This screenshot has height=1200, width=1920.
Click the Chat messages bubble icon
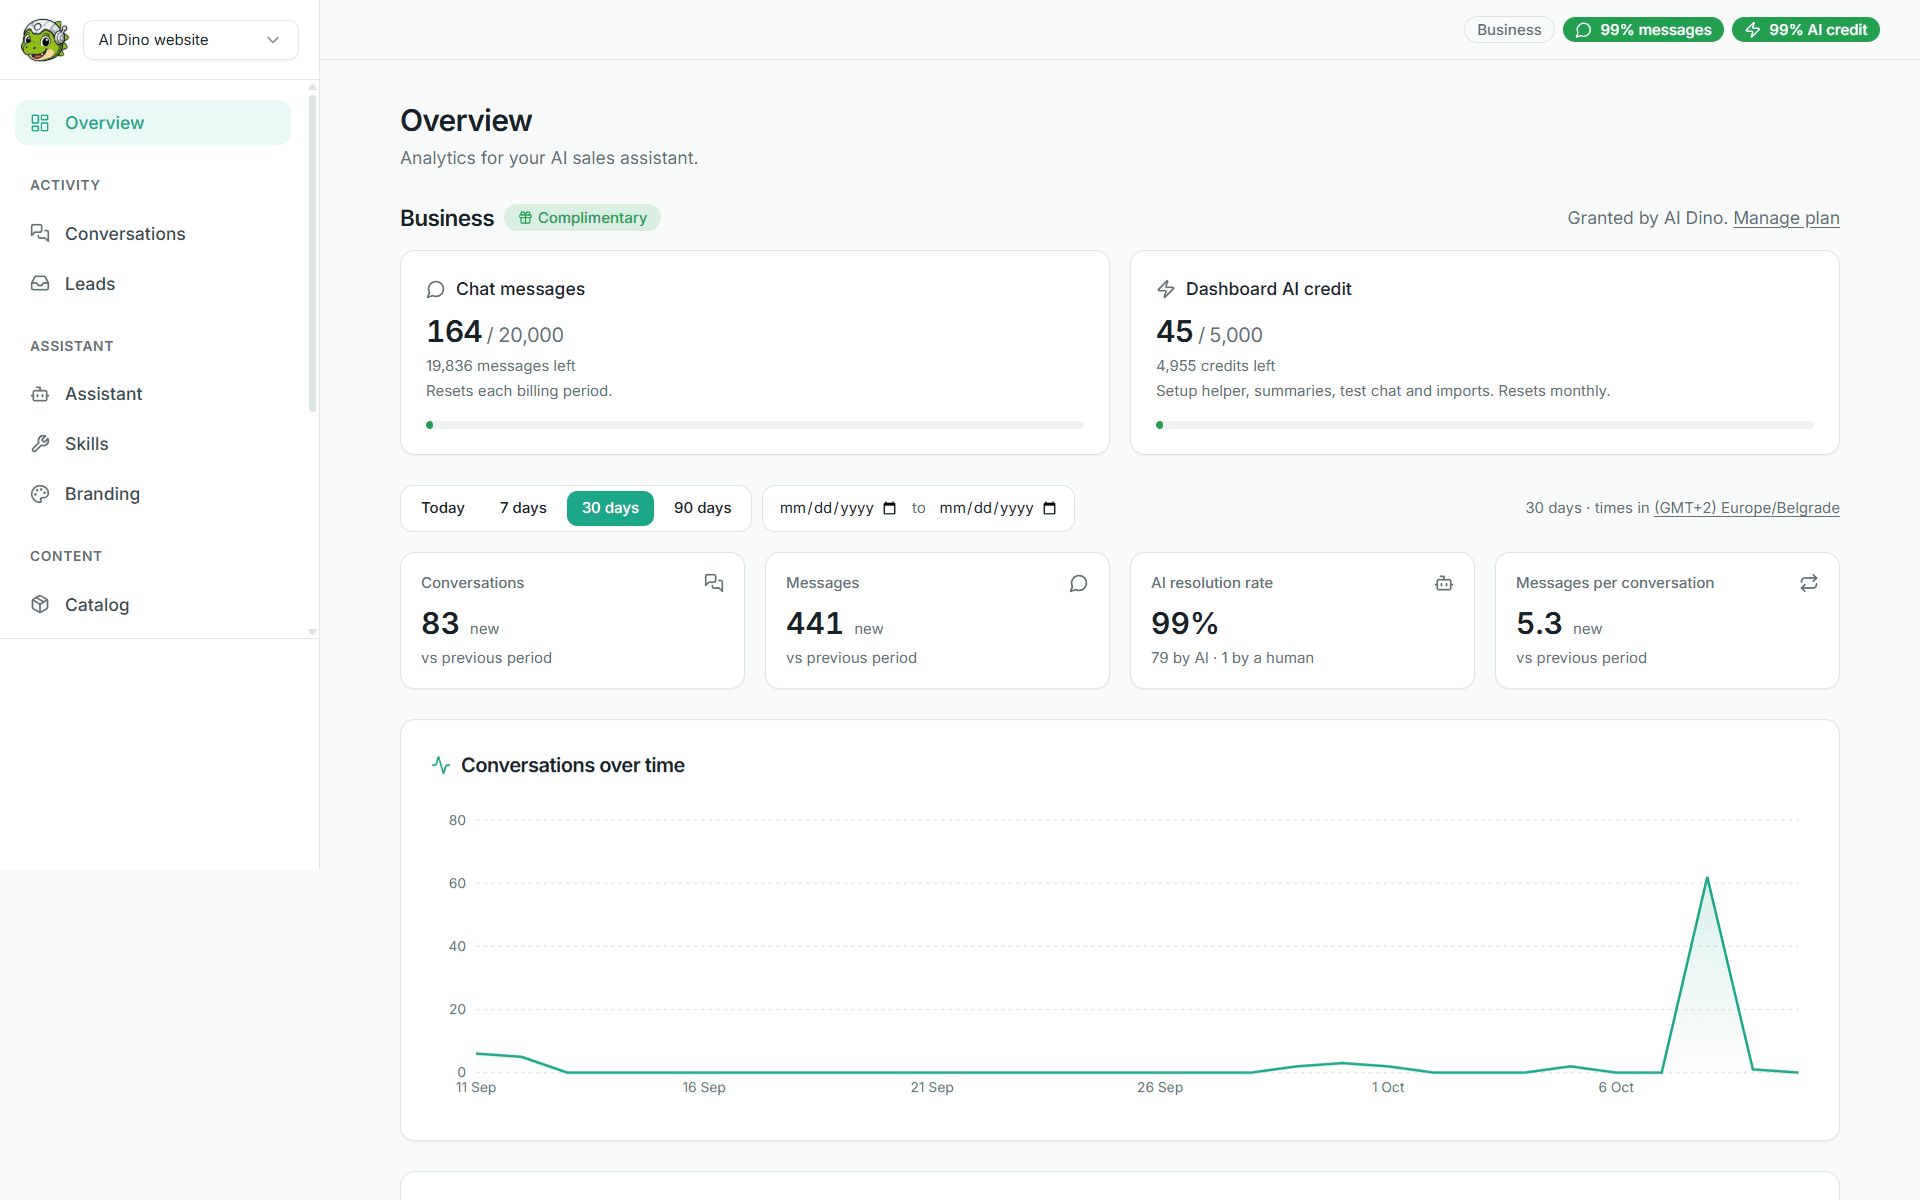coord(435,289)
